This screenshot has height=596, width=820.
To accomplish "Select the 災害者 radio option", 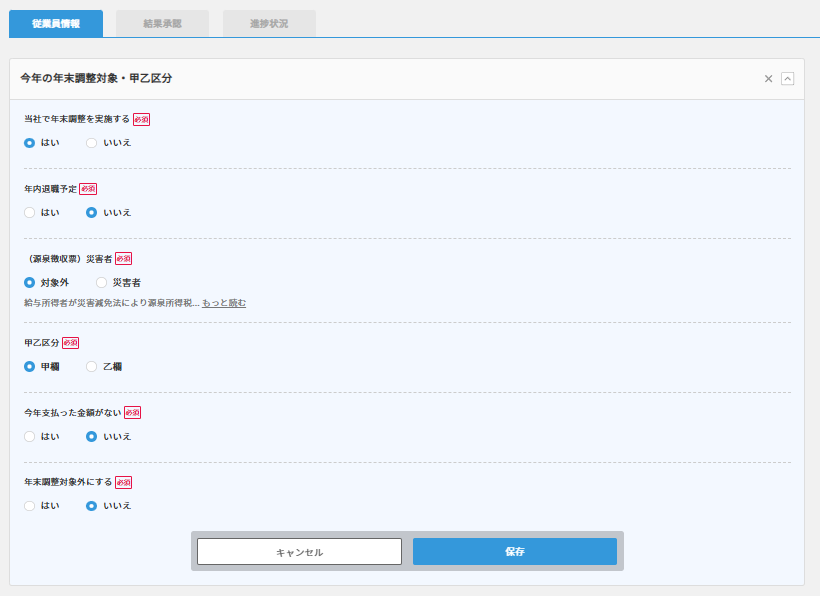I will click(x=102, y=283).
